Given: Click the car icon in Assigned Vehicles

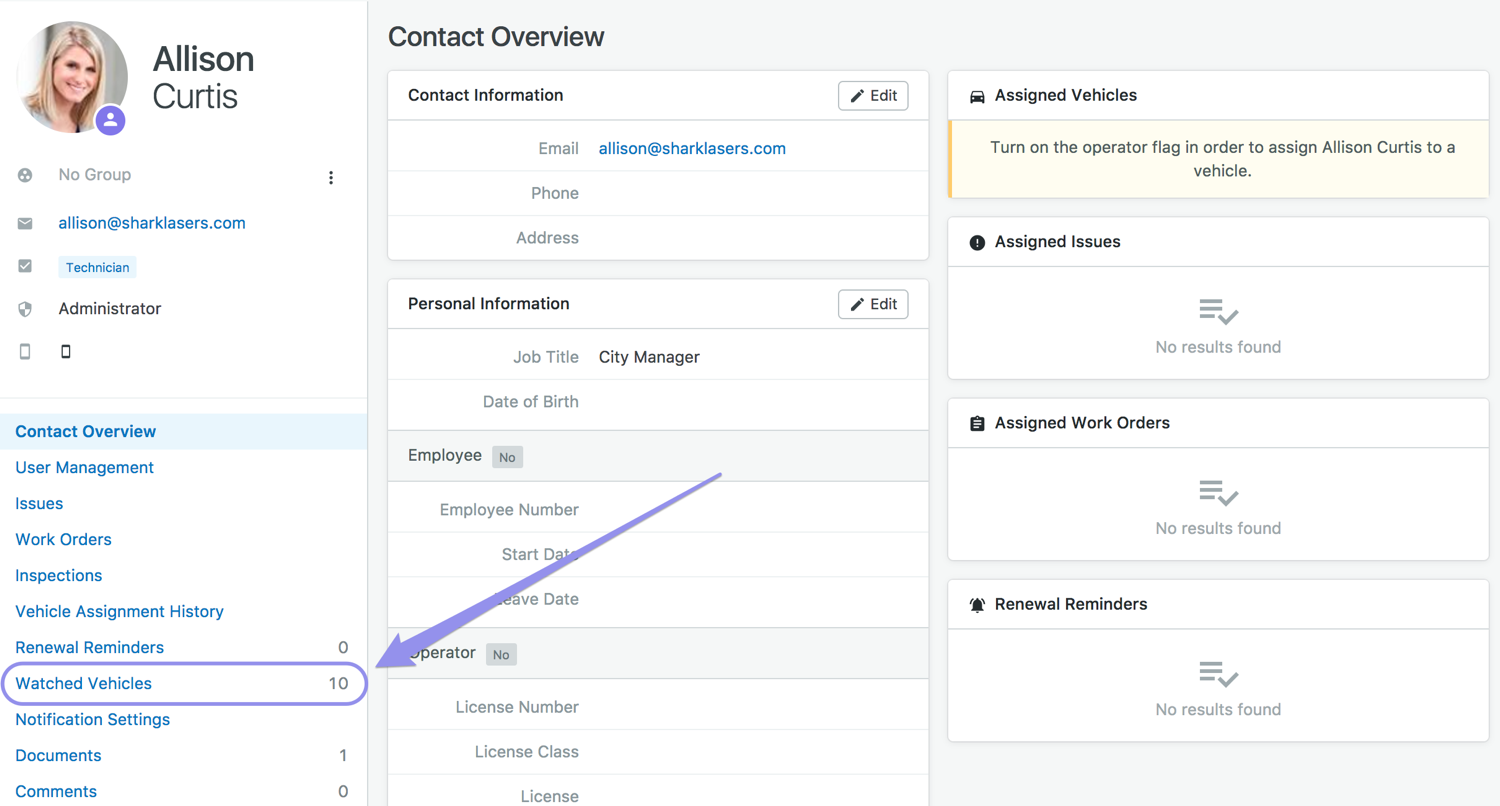Looking at the screenshot, I should click(977, 97).
